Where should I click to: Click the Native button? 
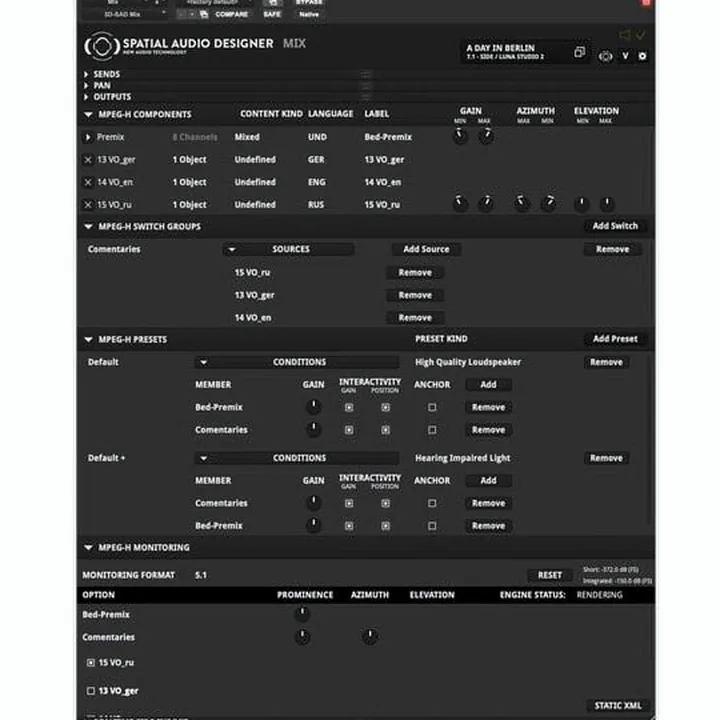tap(309, 14)
